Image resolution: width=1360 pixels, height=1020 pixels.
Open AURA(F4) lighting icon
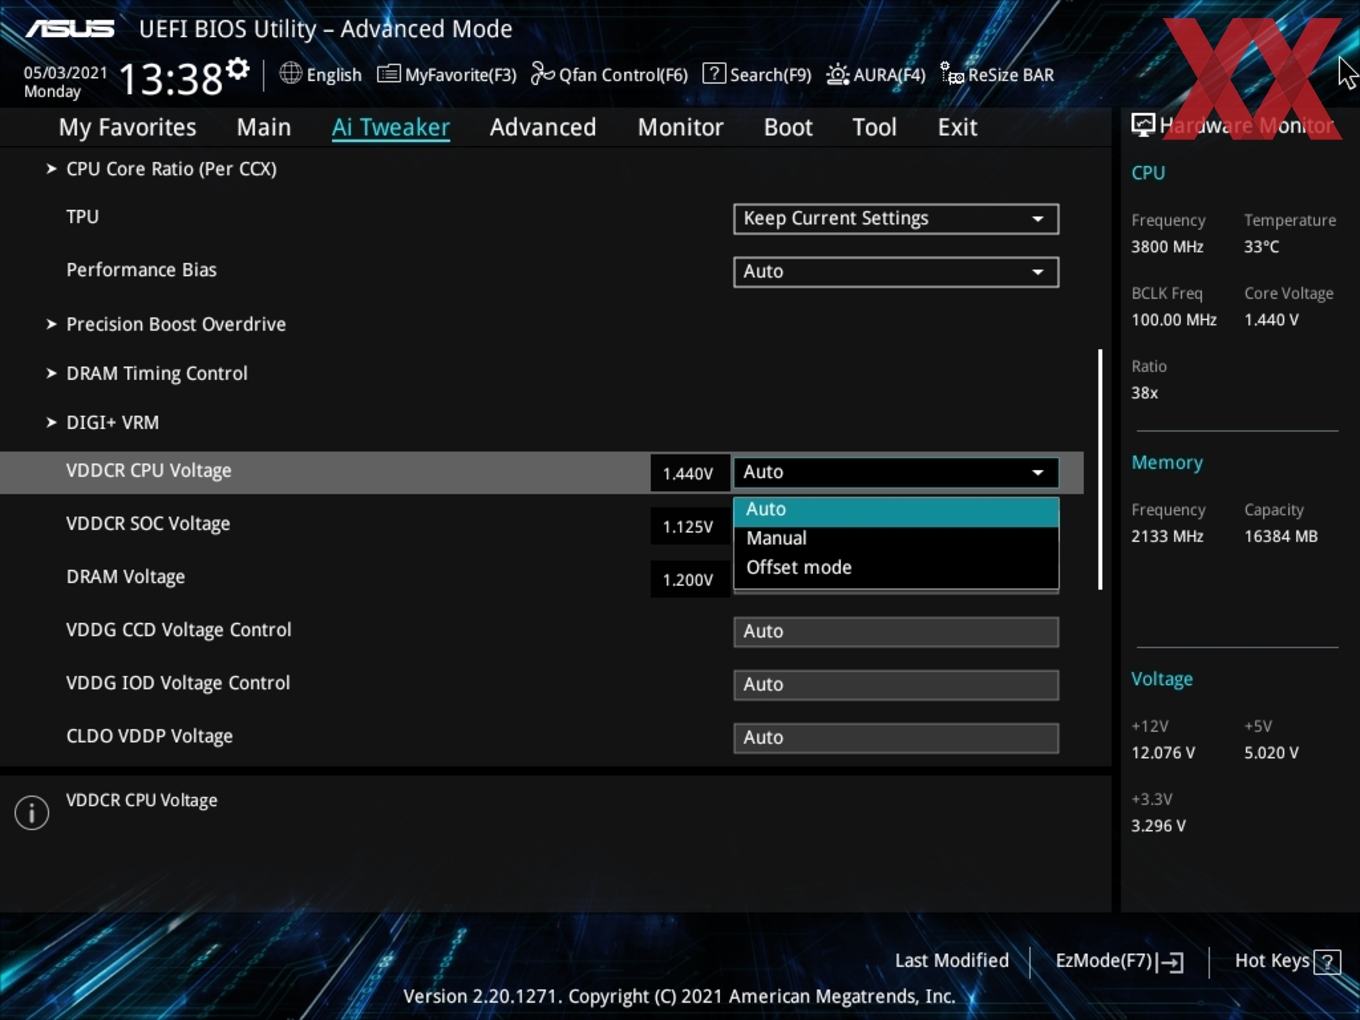(x=837, y=74)
